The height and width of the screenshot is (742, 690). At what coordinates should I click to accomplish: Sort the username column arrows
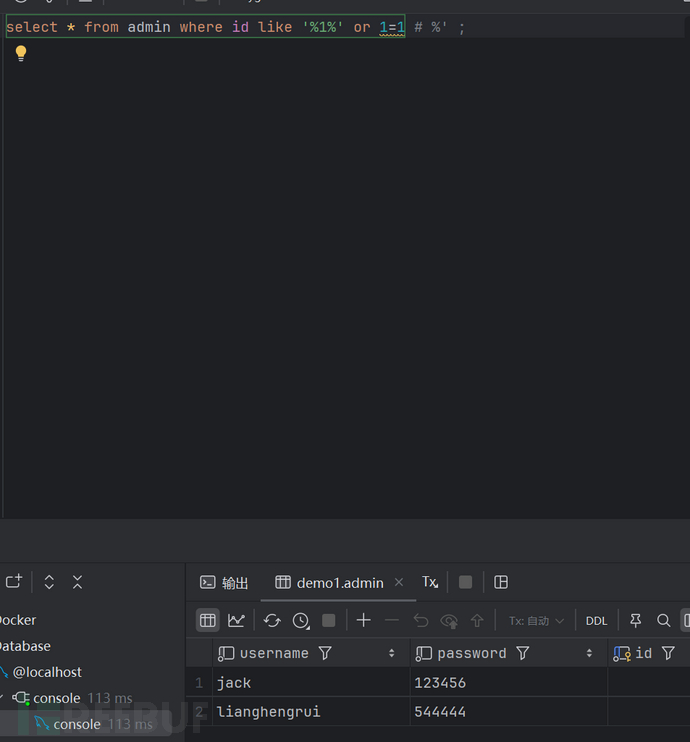click(391, 653)
